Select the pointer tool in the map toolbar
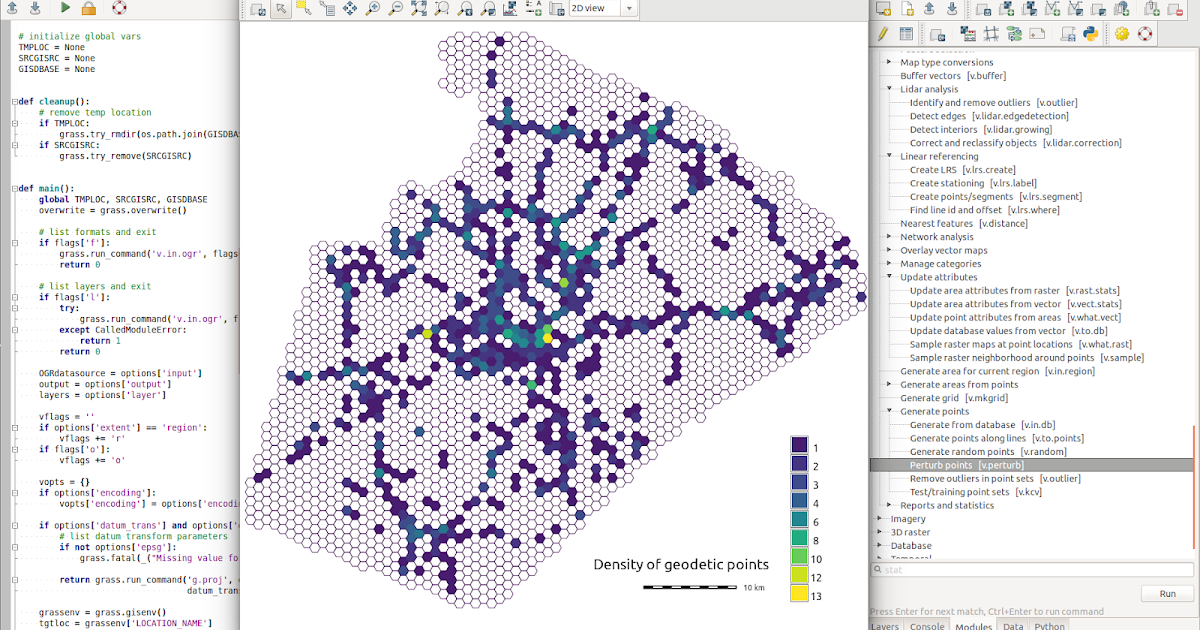The width and height of the screenshot is (1200, 630). (x=283, y=8)
